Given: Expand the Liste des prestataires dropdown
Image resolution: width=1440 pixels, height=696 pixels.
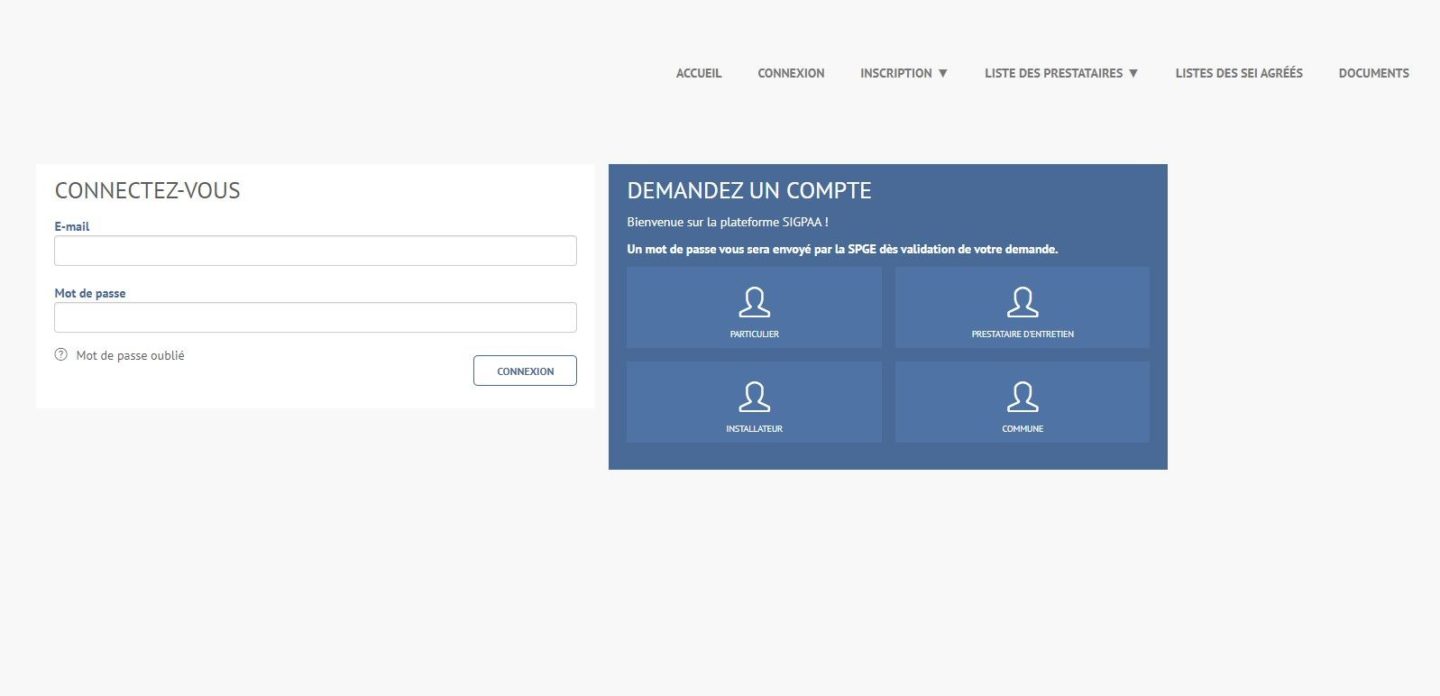Looking at the screenshot, I should tap(1062, 73).
